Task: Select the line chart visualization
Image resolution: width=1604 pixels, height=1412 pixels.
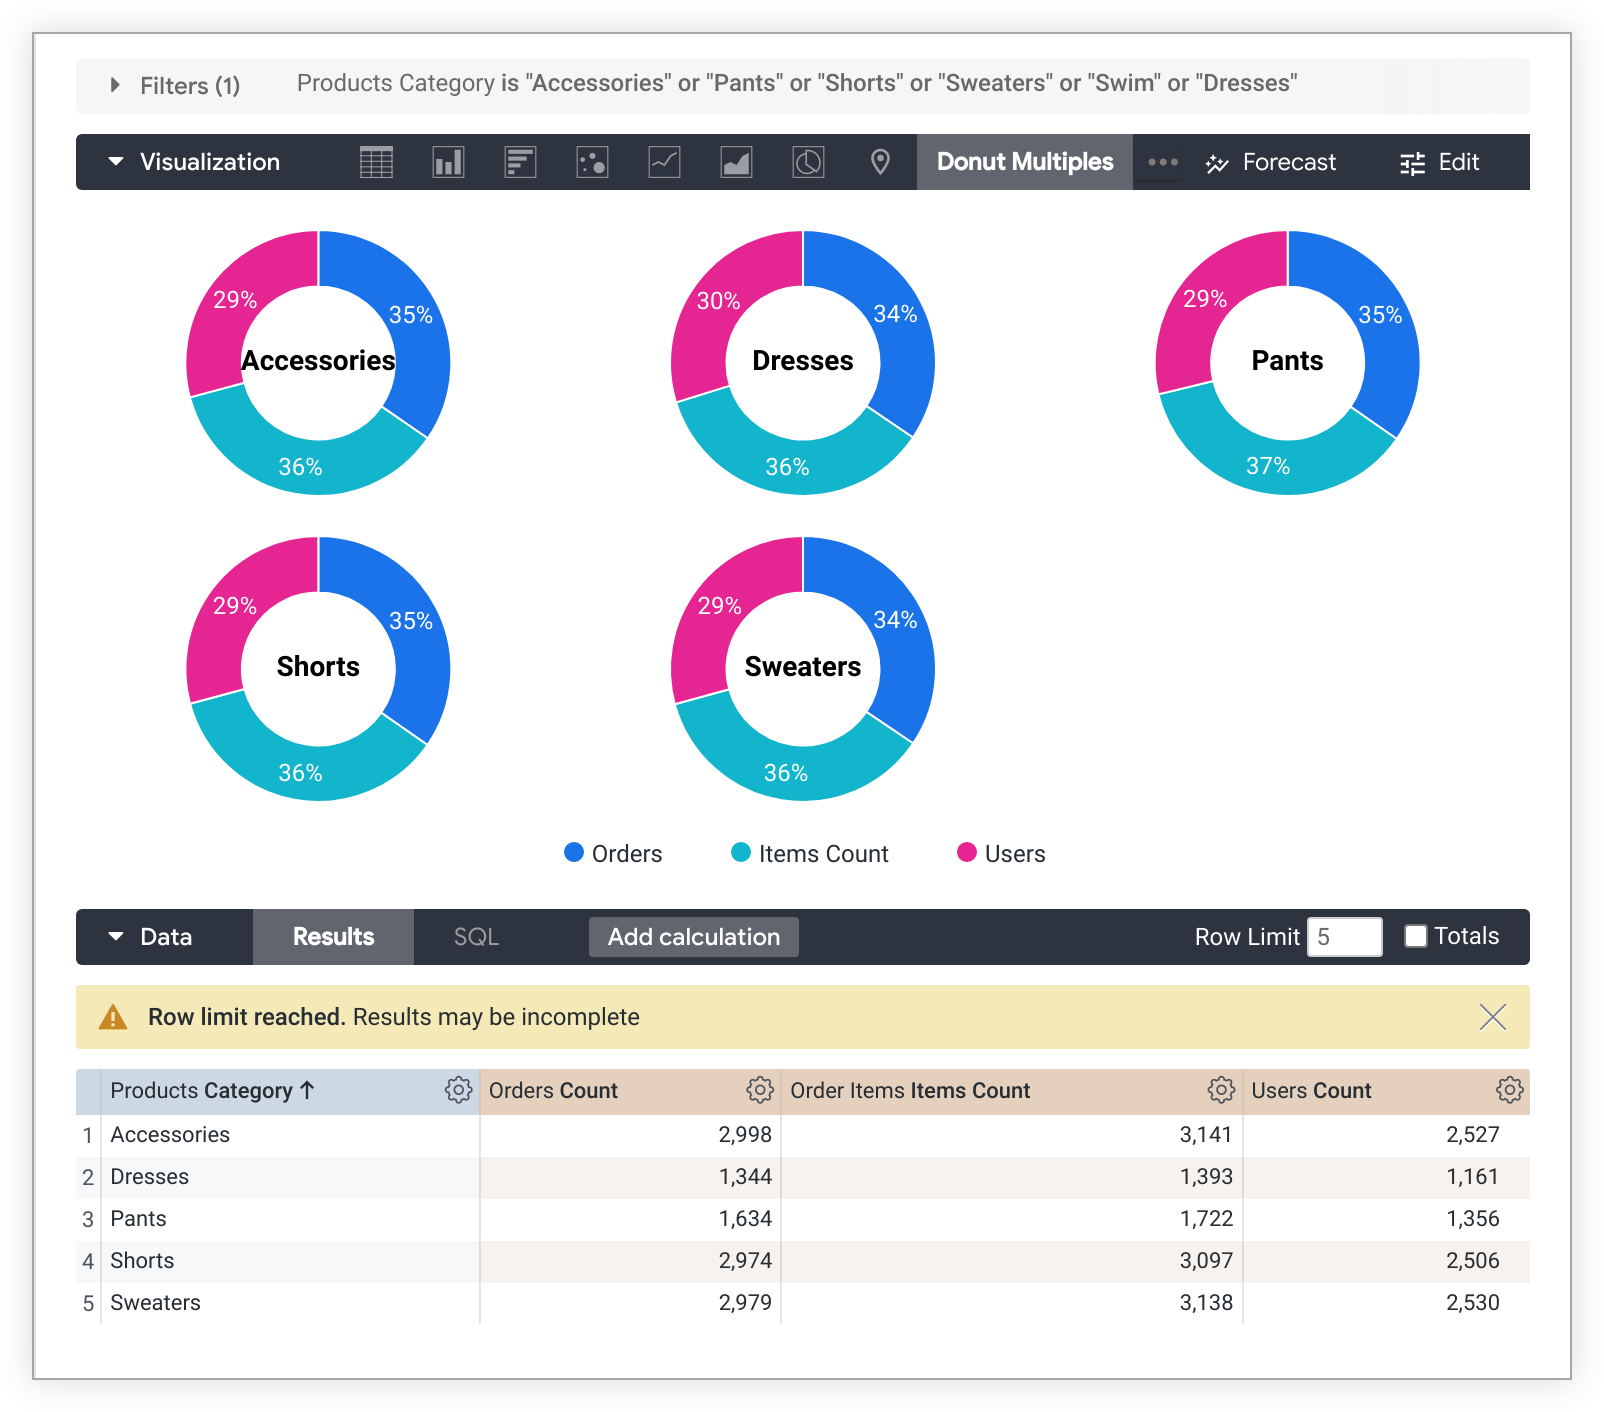Action: pos(664,161)
